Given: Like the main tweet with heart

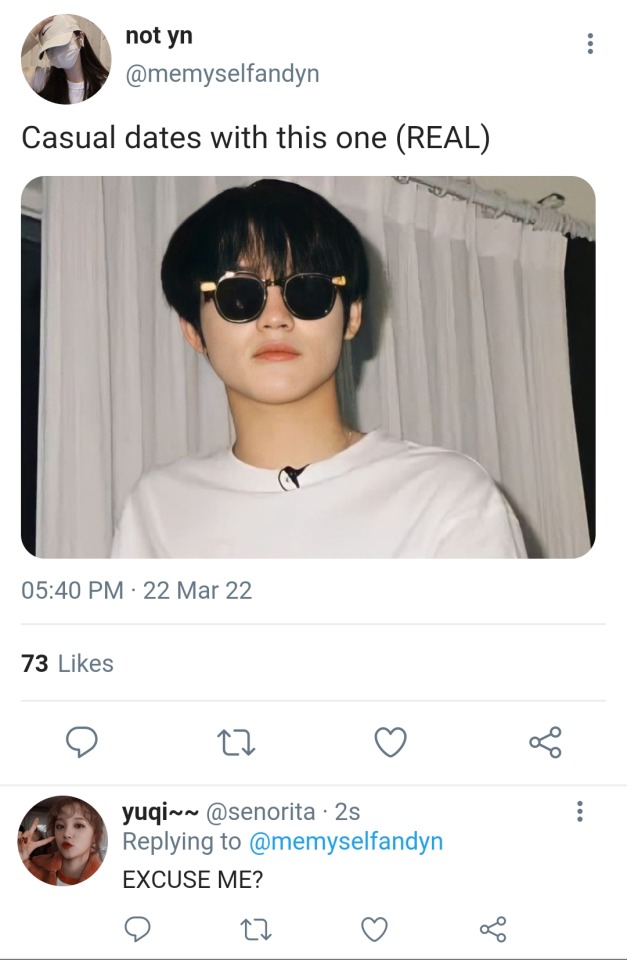Looking at the screenshot, I should (390, 742).
